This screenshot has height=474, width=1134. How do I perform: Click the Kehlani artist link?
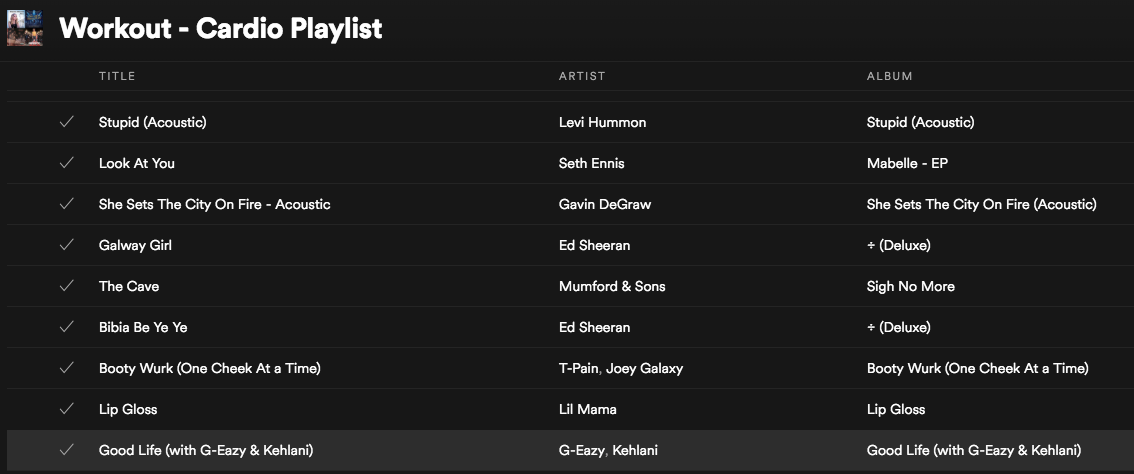click(635, 450)
